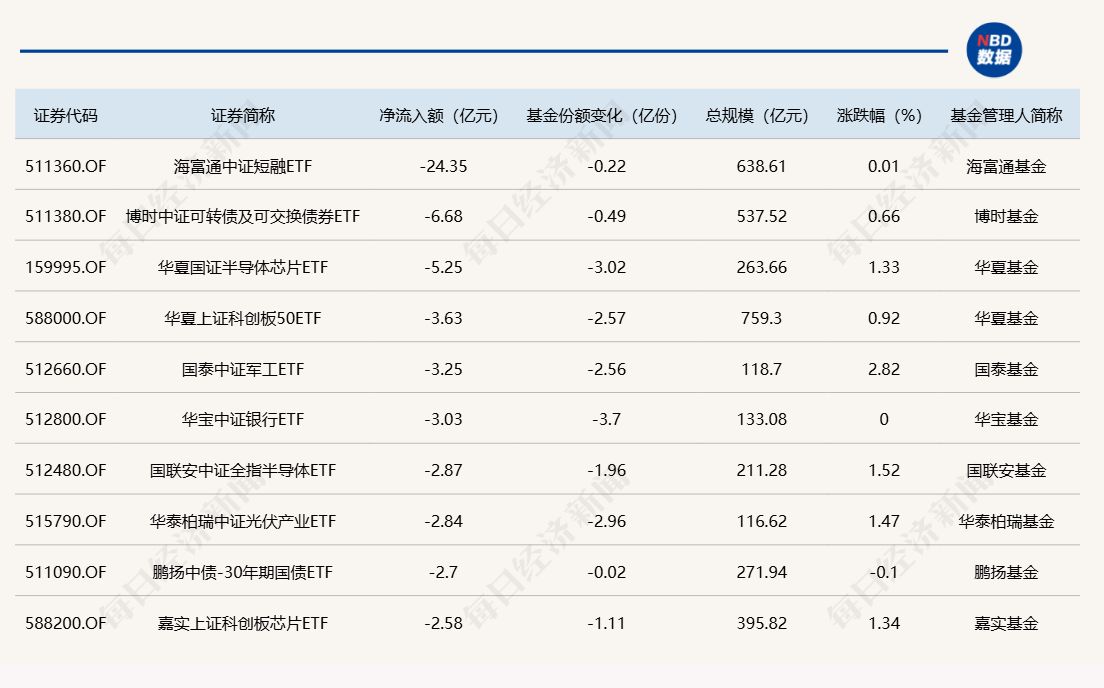This screenshot has height=688, width=1104.
Task: Click the 638.61 total scale value
Action: tap(761, 166)
